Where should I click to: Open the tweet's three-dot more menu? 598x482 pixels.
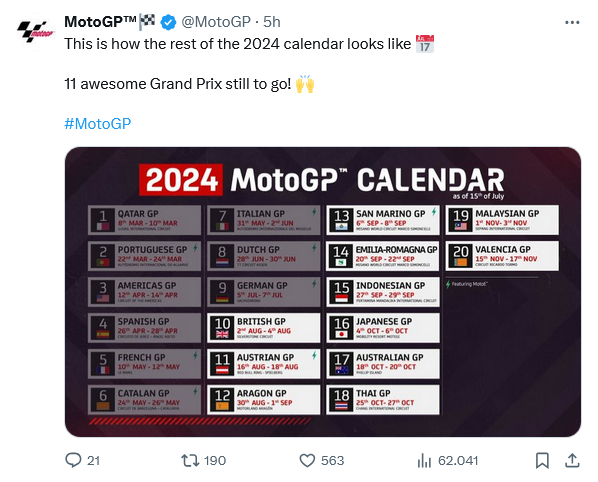pyautogui.click(x=572, y=23)
